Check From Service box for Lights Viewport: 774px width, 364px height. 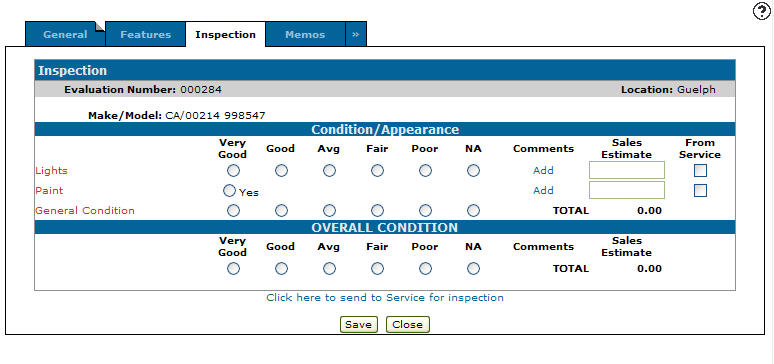700,170
